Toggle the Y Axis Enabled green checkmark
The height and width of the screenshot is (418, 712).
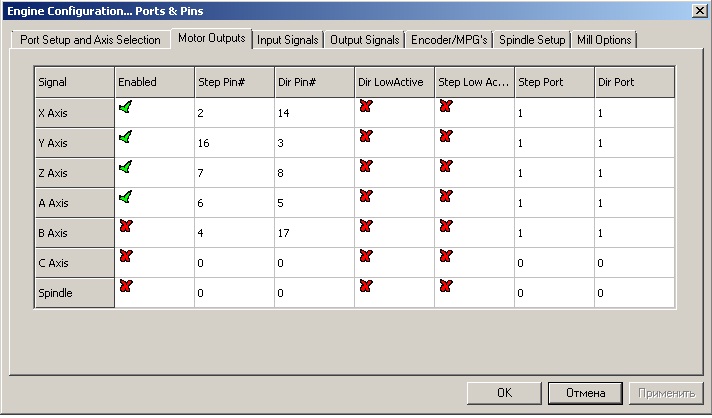pyautogui.click(x=125, y=136)
